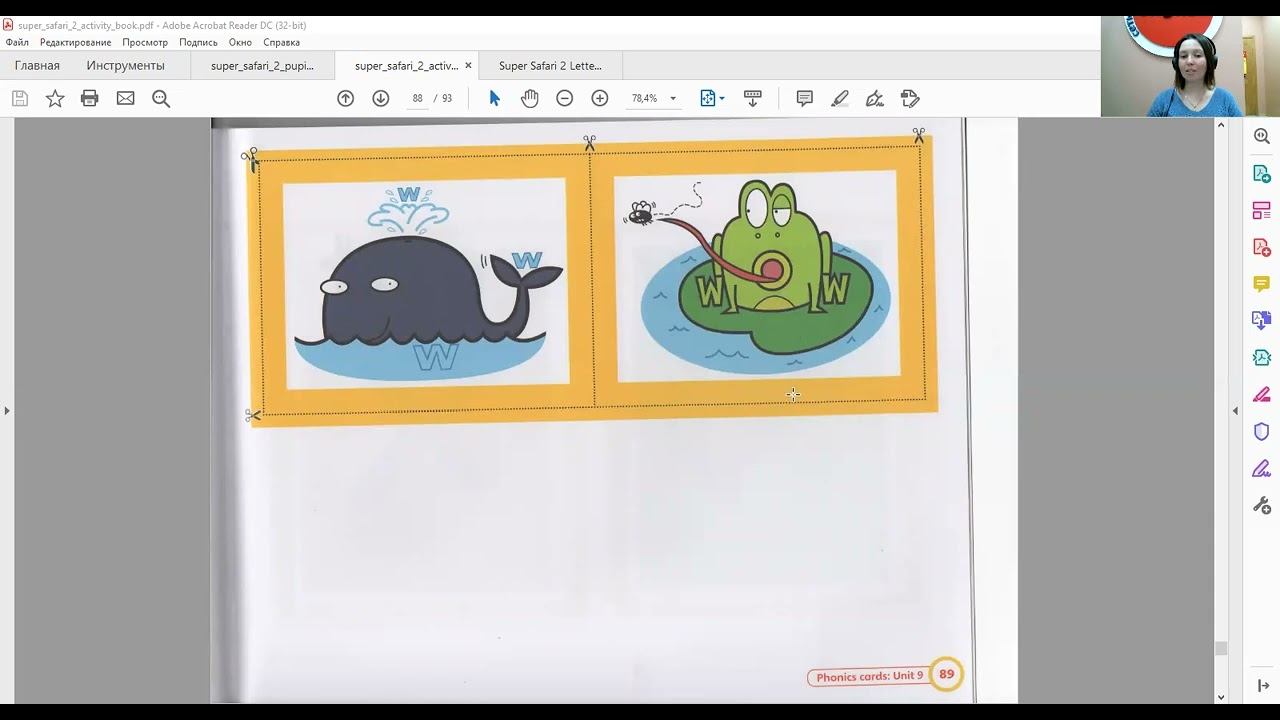
Task: Switch to the Главная tab
Action: [37, 66]
